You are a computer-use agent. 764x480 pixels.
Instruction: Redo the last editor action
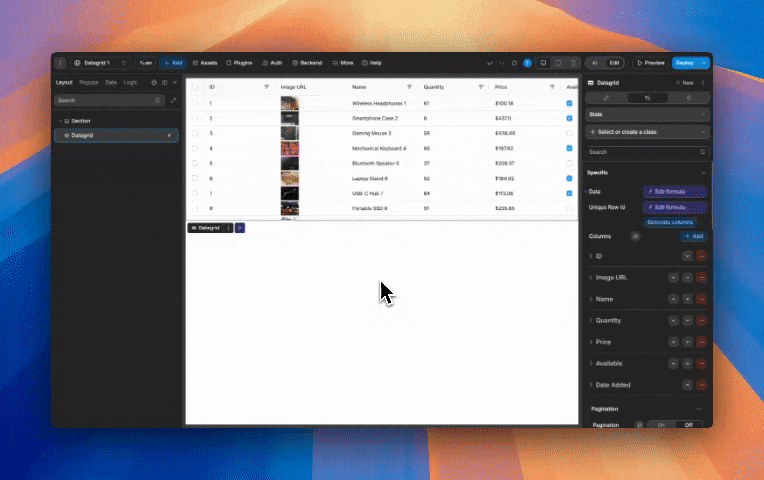(501, 63)
